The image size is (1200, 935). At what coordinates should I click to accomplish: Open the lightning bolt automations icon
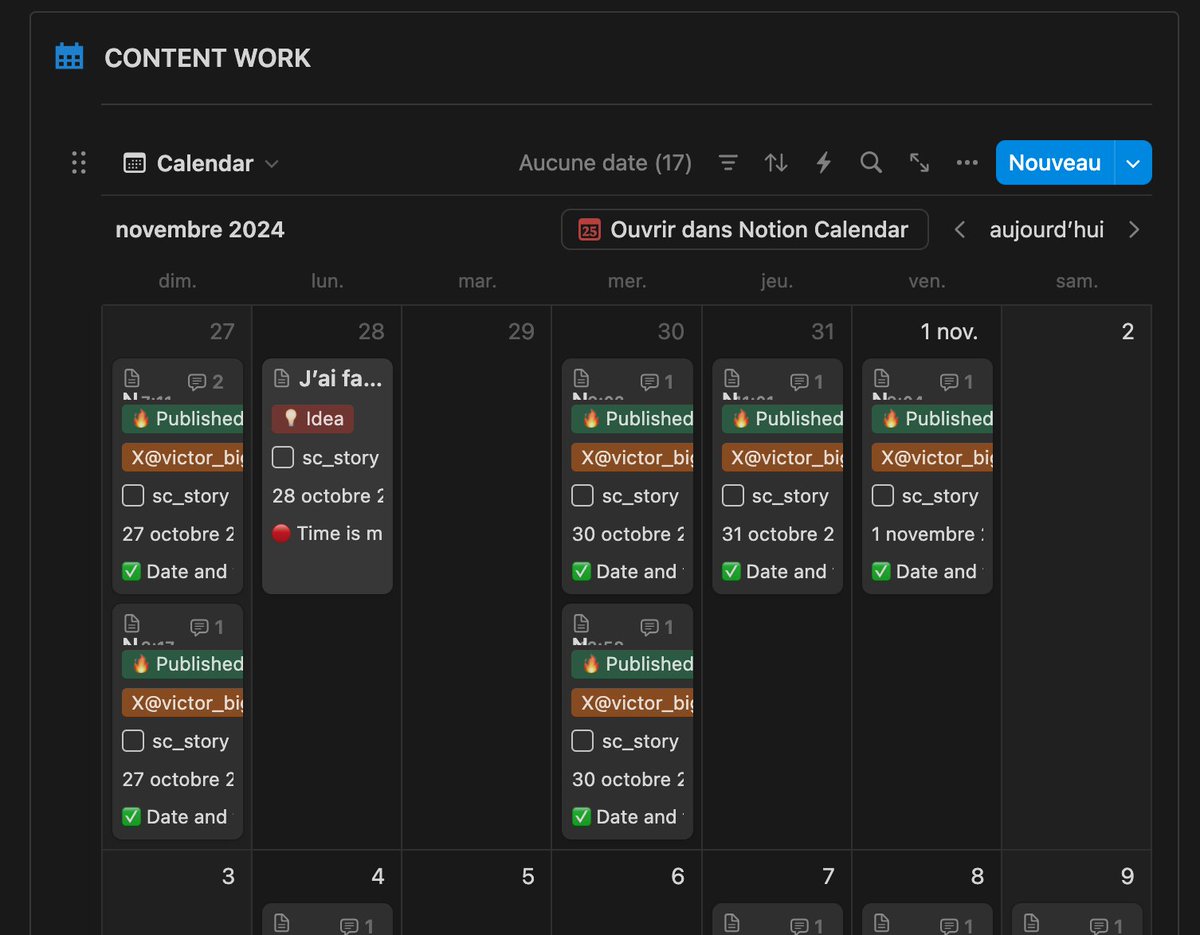pyautogui.click(x=824, y=163)
